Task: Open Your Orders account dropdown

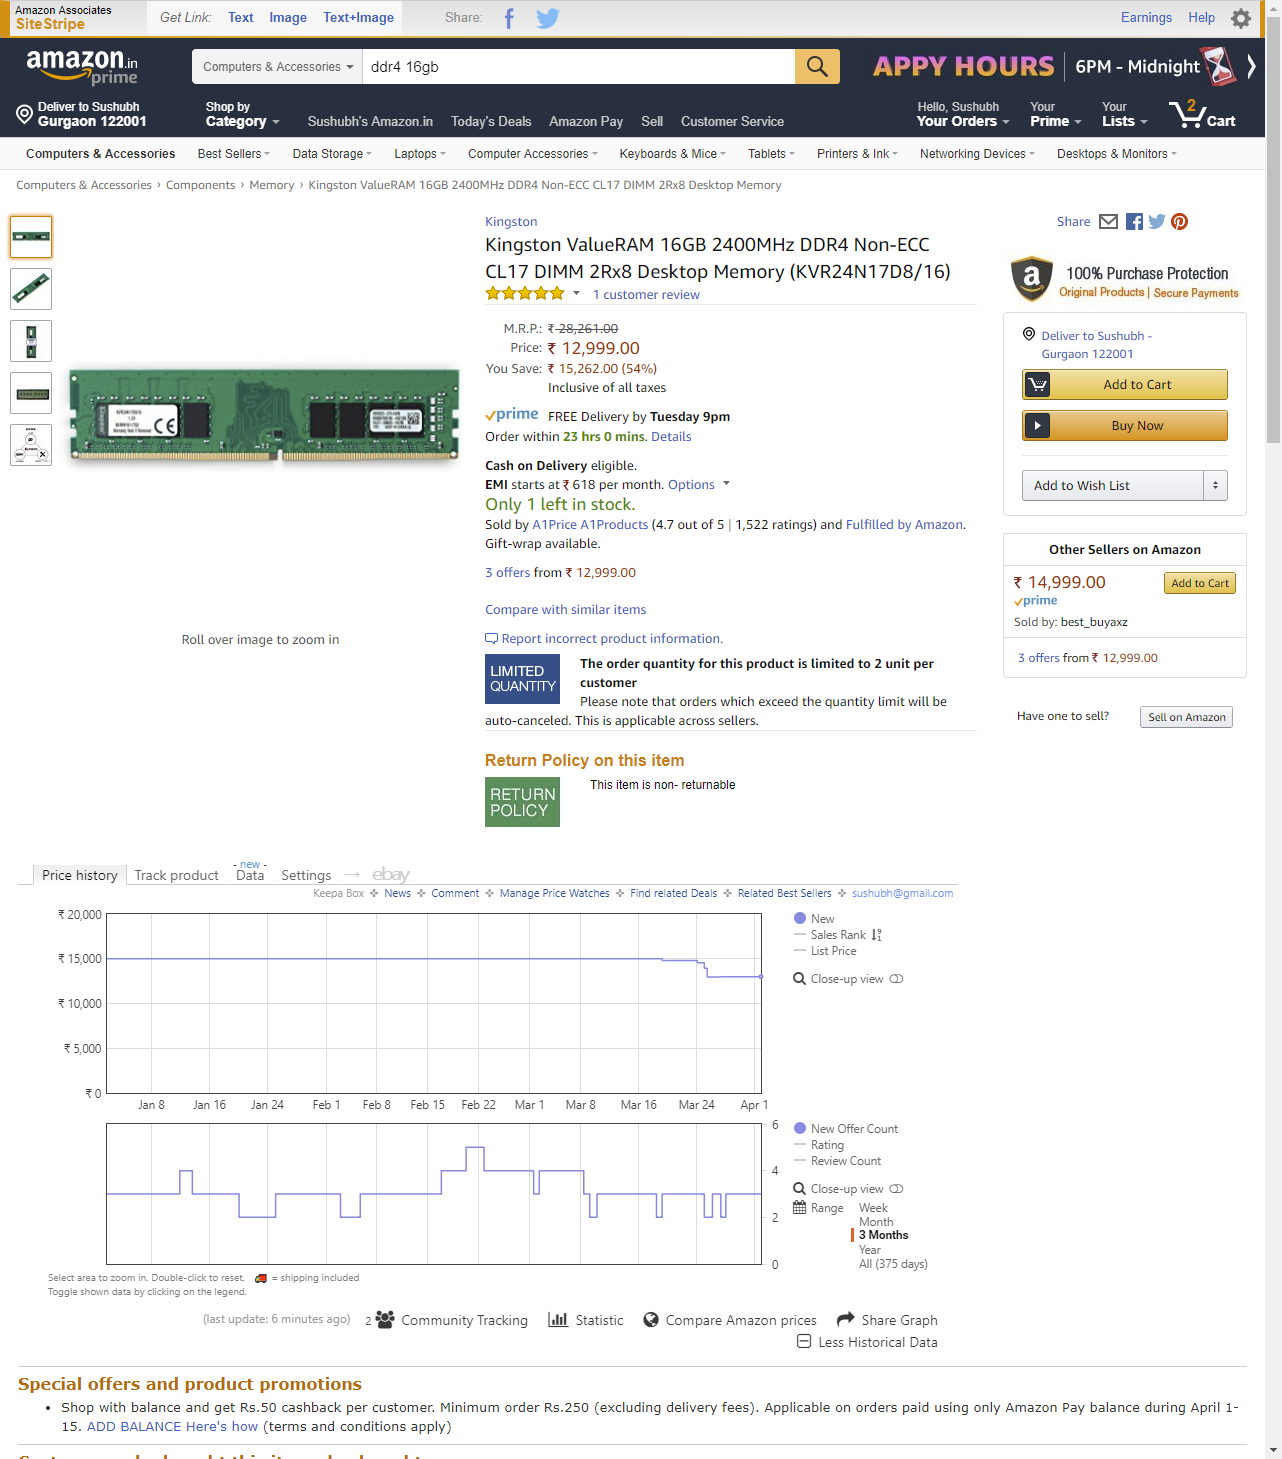Action: tap(963, 114)
